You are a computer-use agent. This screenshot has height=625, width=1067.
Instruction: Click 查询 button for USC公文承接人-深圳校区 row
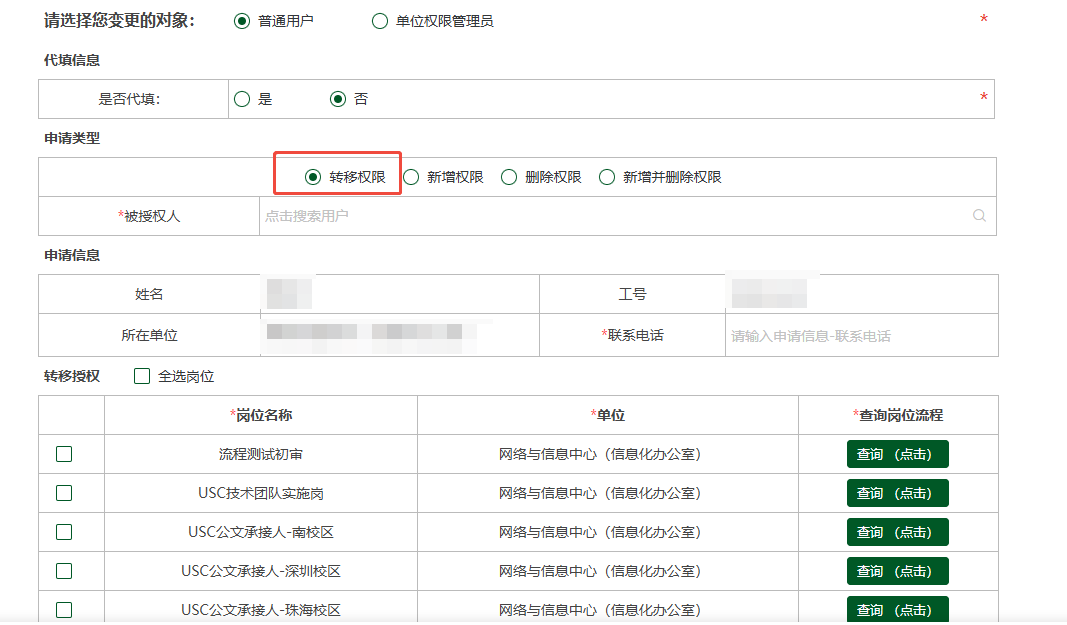coord(897,571)
